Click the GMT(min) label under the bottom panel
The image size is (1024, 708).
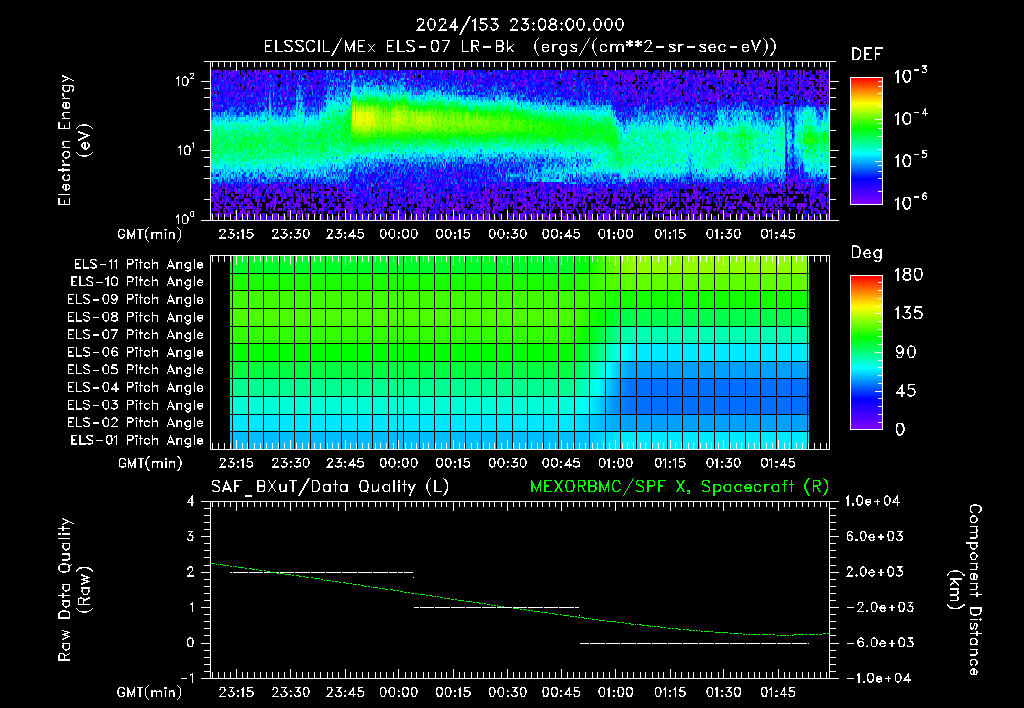[x=150, y=693]
